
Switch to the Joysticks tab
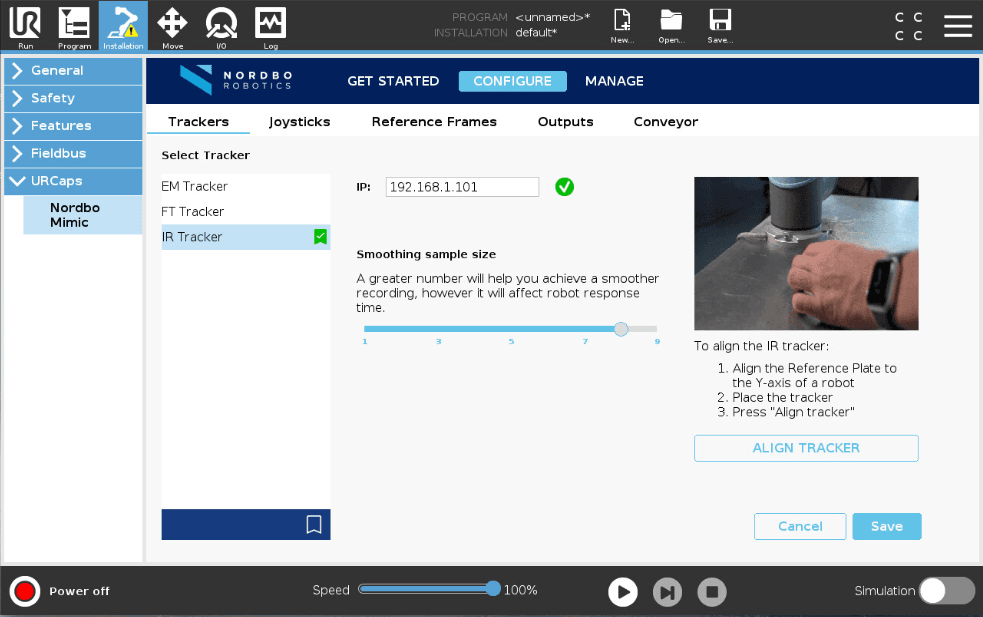(299, 122)
